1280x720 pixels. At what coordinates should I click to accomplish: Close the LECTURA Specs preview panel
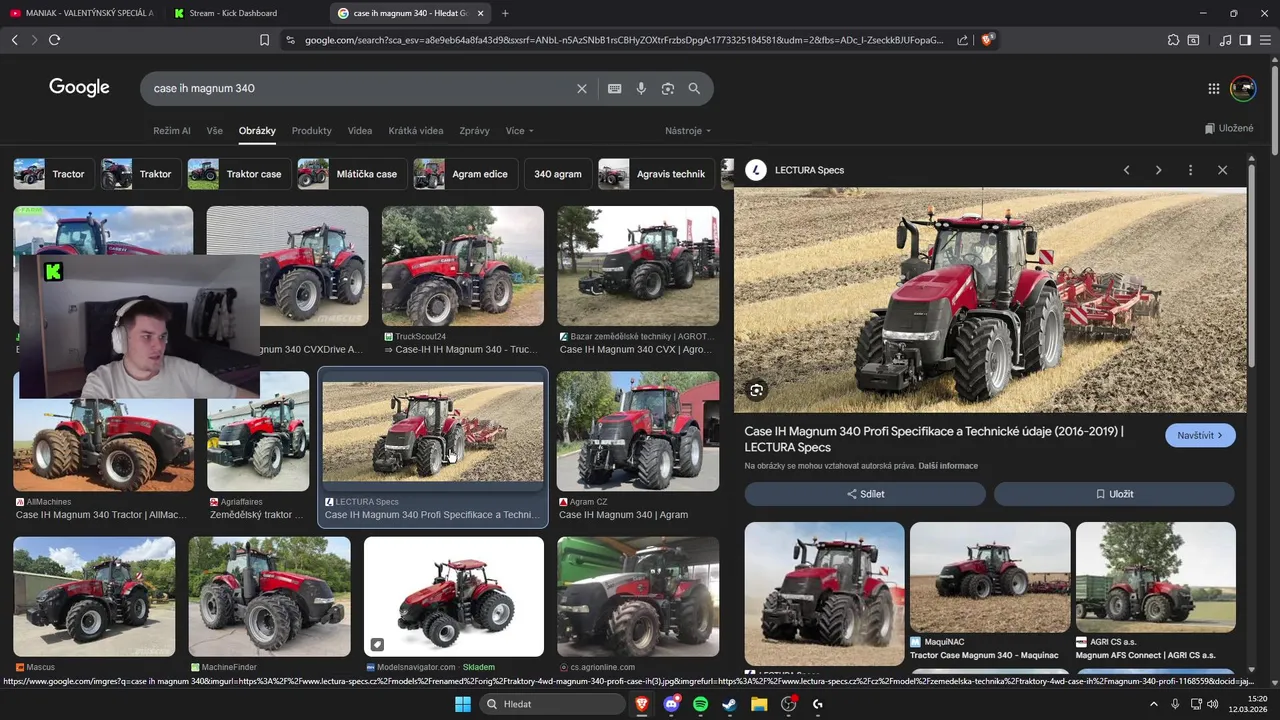click(1222, 170)
